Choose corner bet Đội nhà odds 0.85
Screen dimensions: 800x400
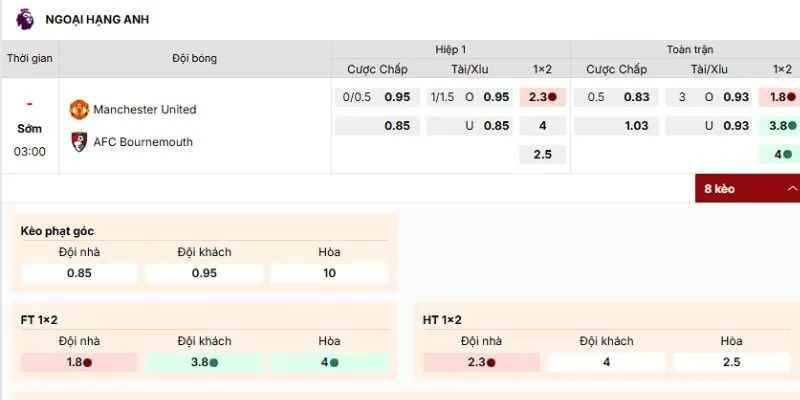tap(79, 273)
